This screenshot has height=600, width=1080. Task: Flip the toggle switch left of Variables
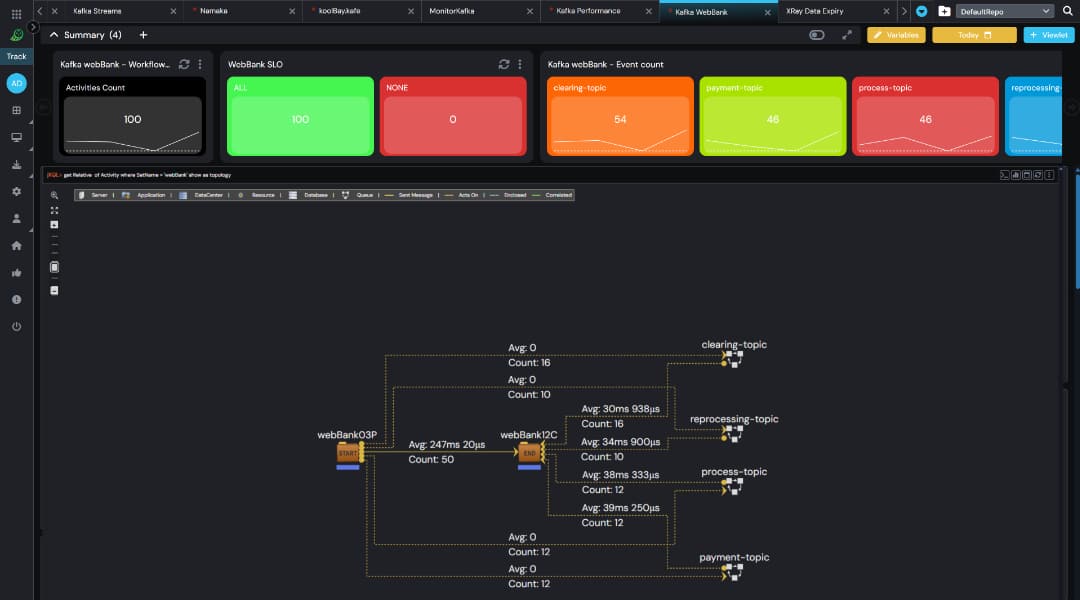tap(816, 34)
